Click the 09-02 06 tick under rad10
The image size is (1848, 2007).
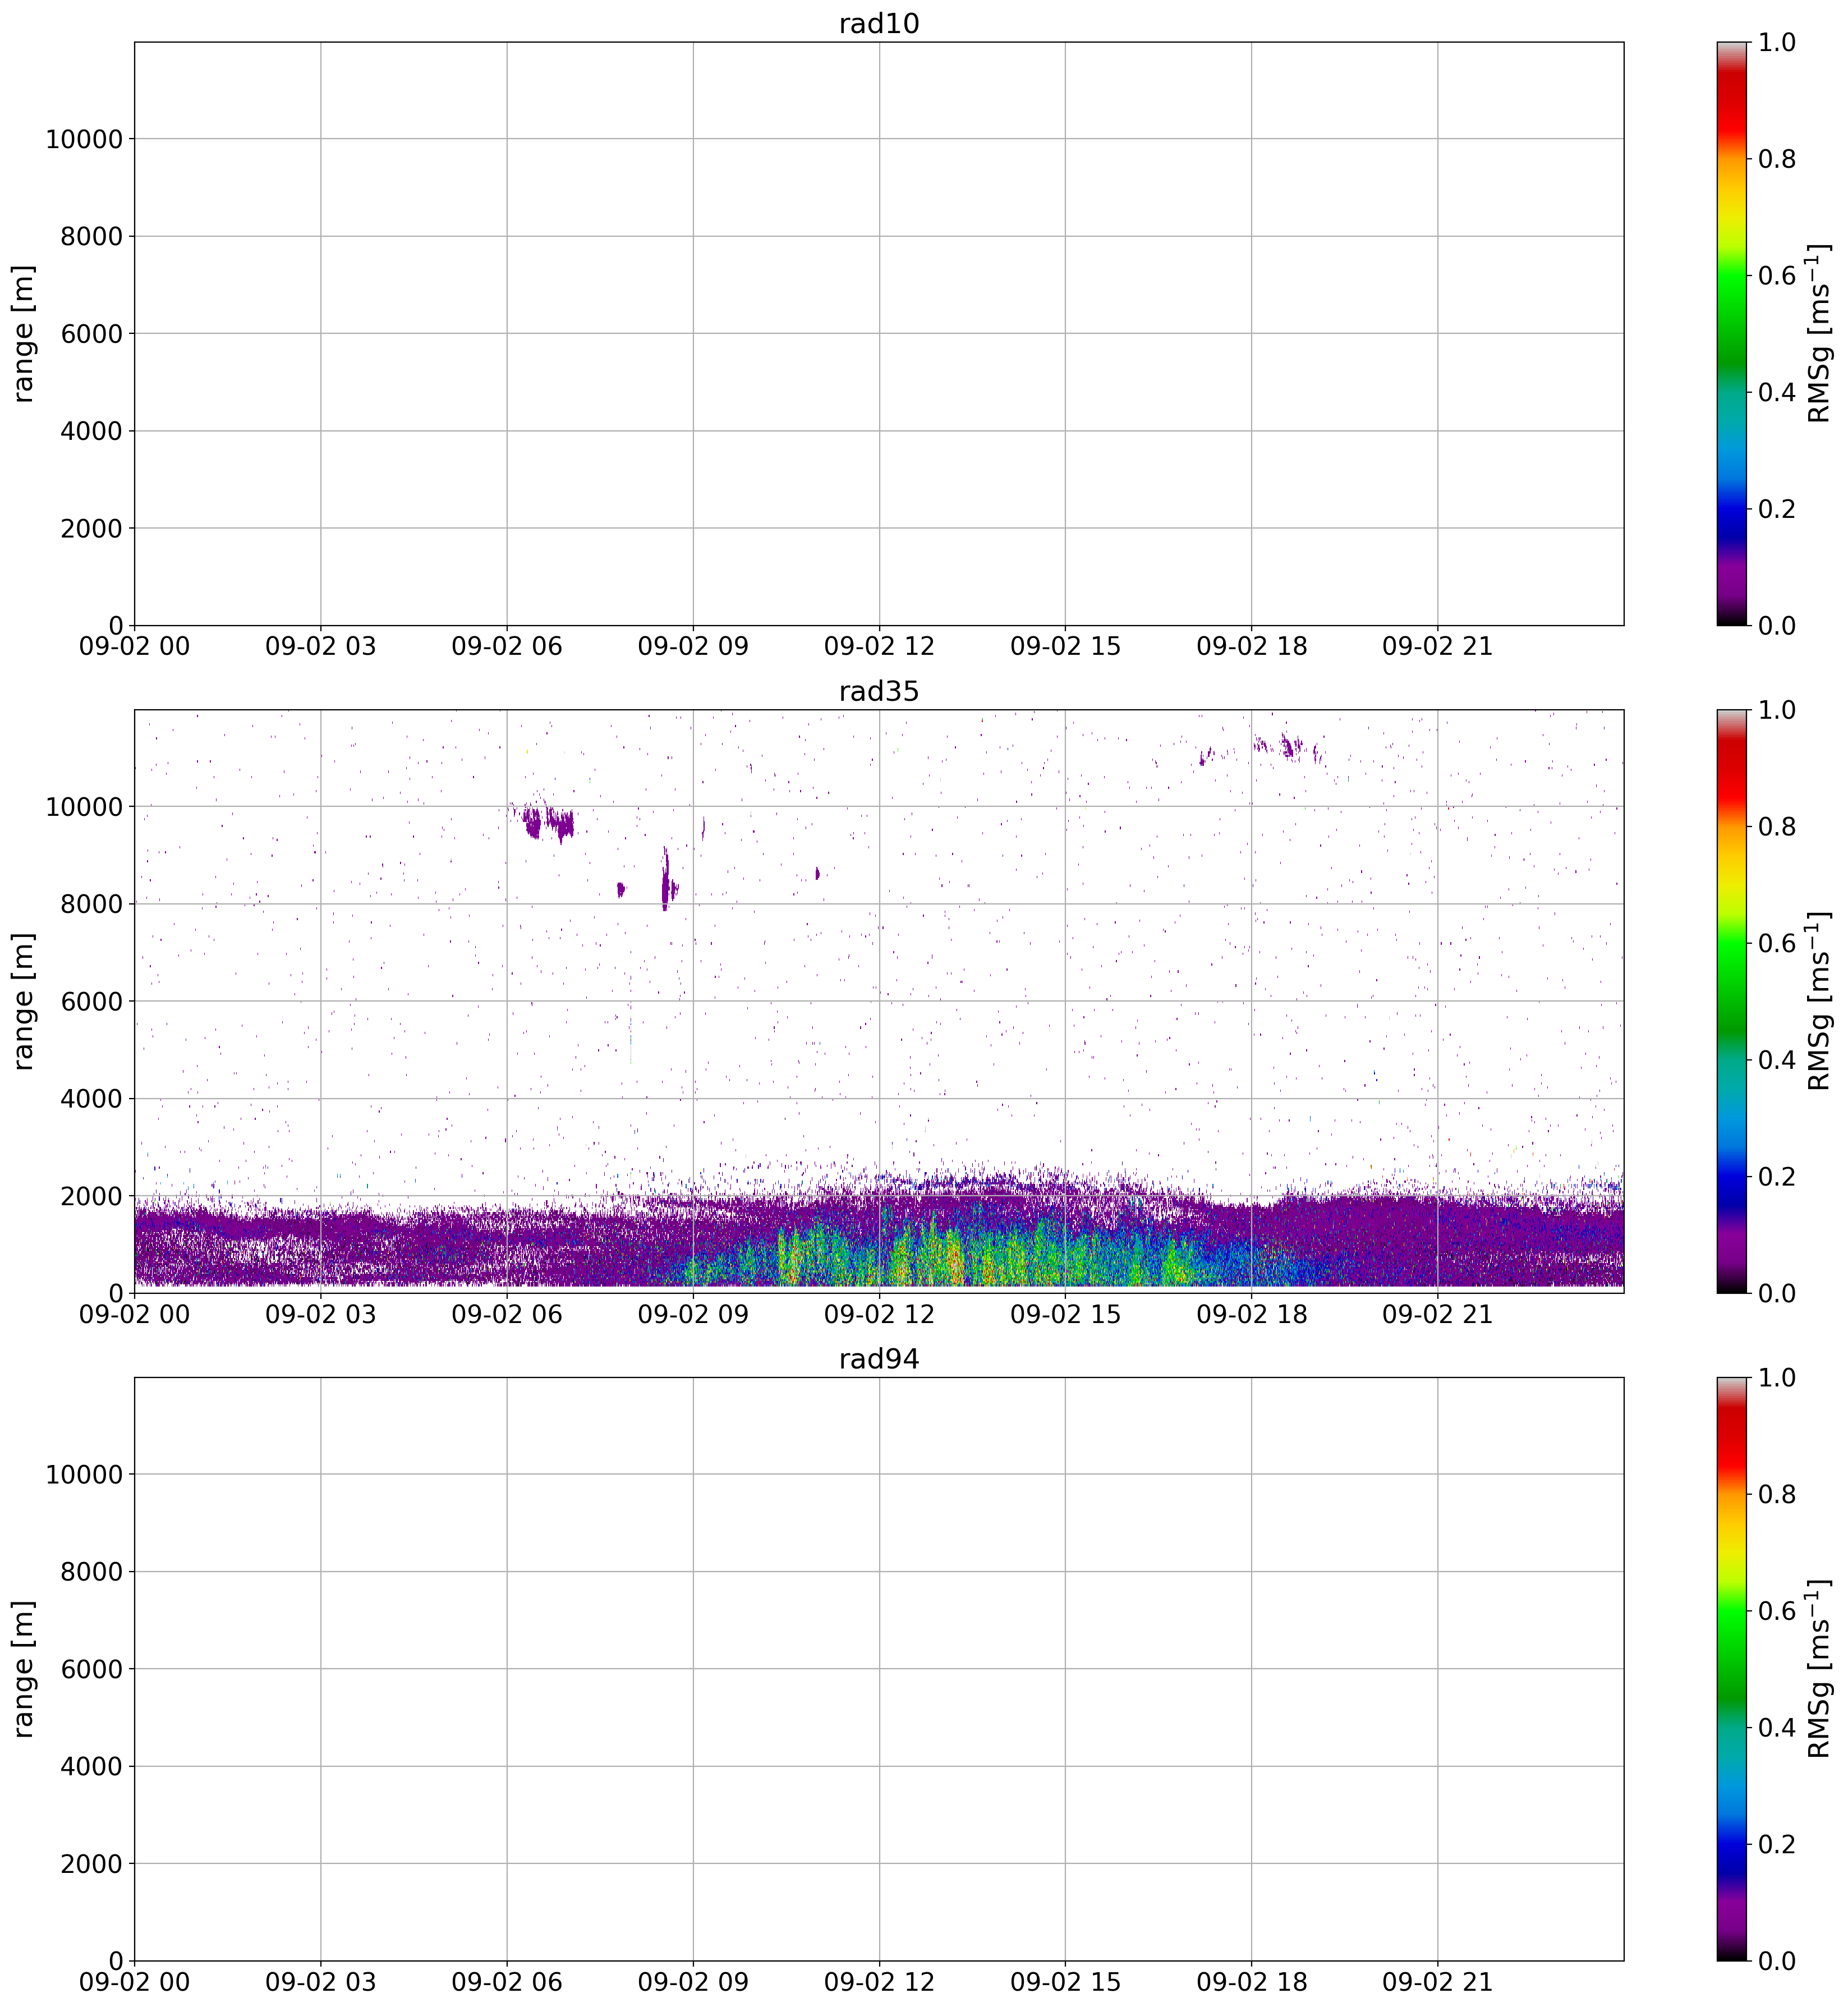pyautogui.click(x=506, y=646)
